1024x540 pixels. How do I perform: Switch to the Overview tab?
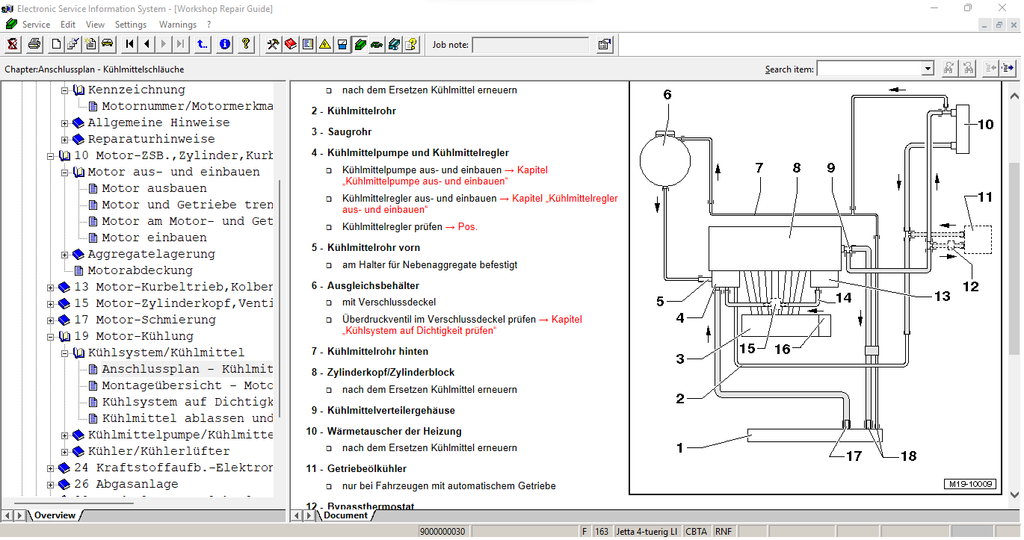coord(54,516)
